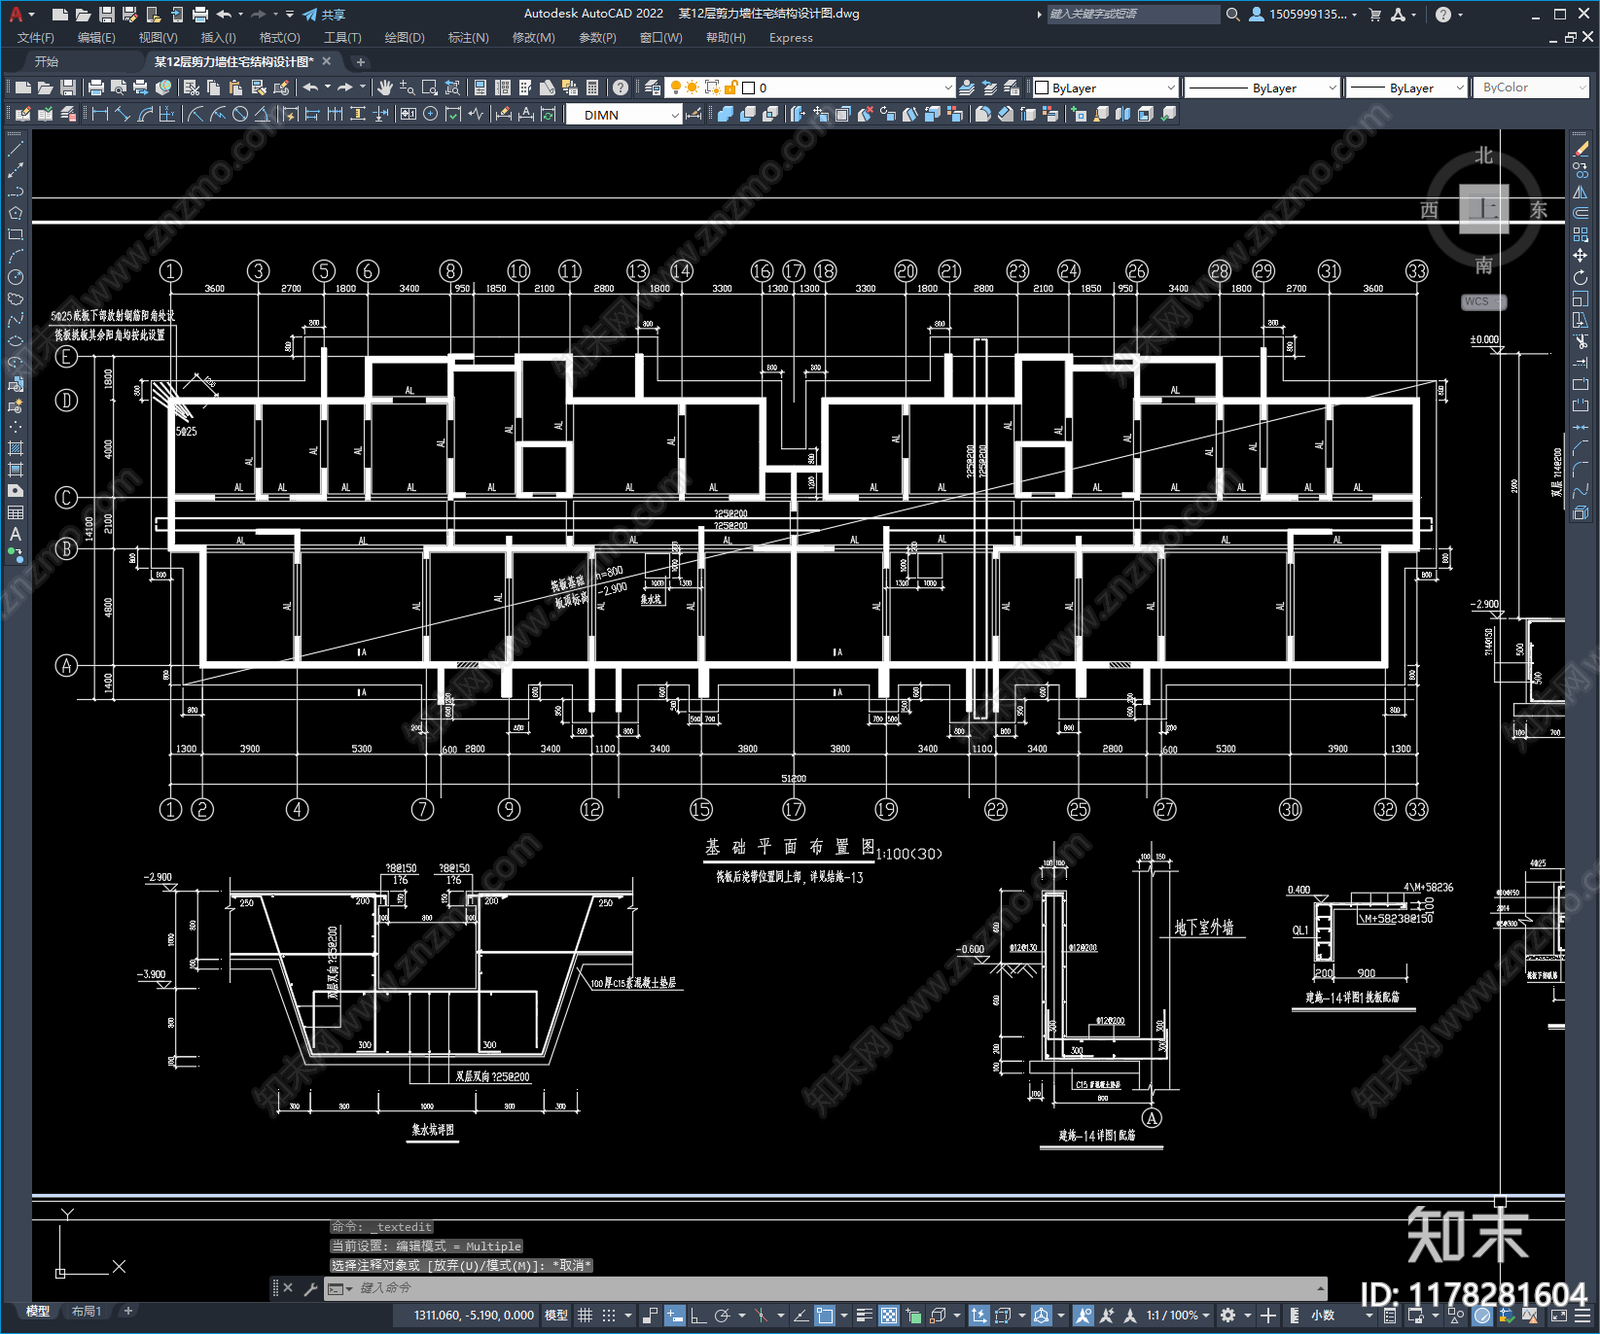Image resolution: width=1600 pixels, height=1334 pixels.
Task: Select the Table tool
Action: (x=15, y=513)
